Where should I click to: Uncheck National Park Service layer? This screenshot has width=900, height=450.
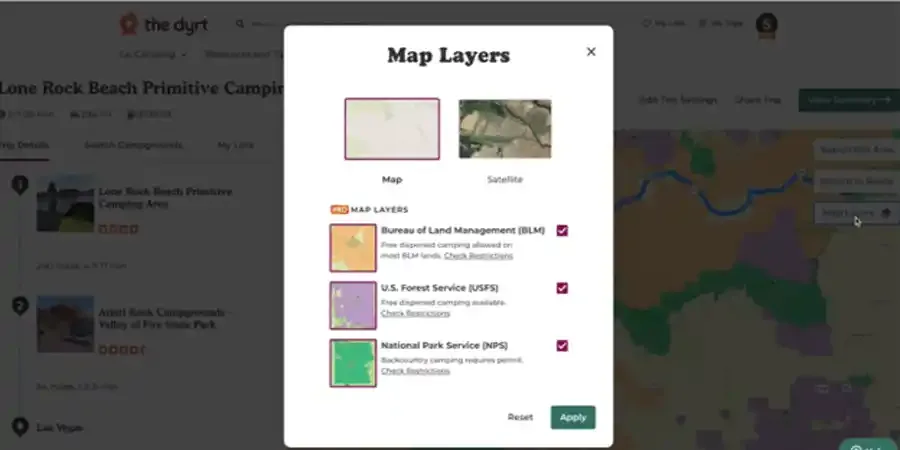(562, 346)
